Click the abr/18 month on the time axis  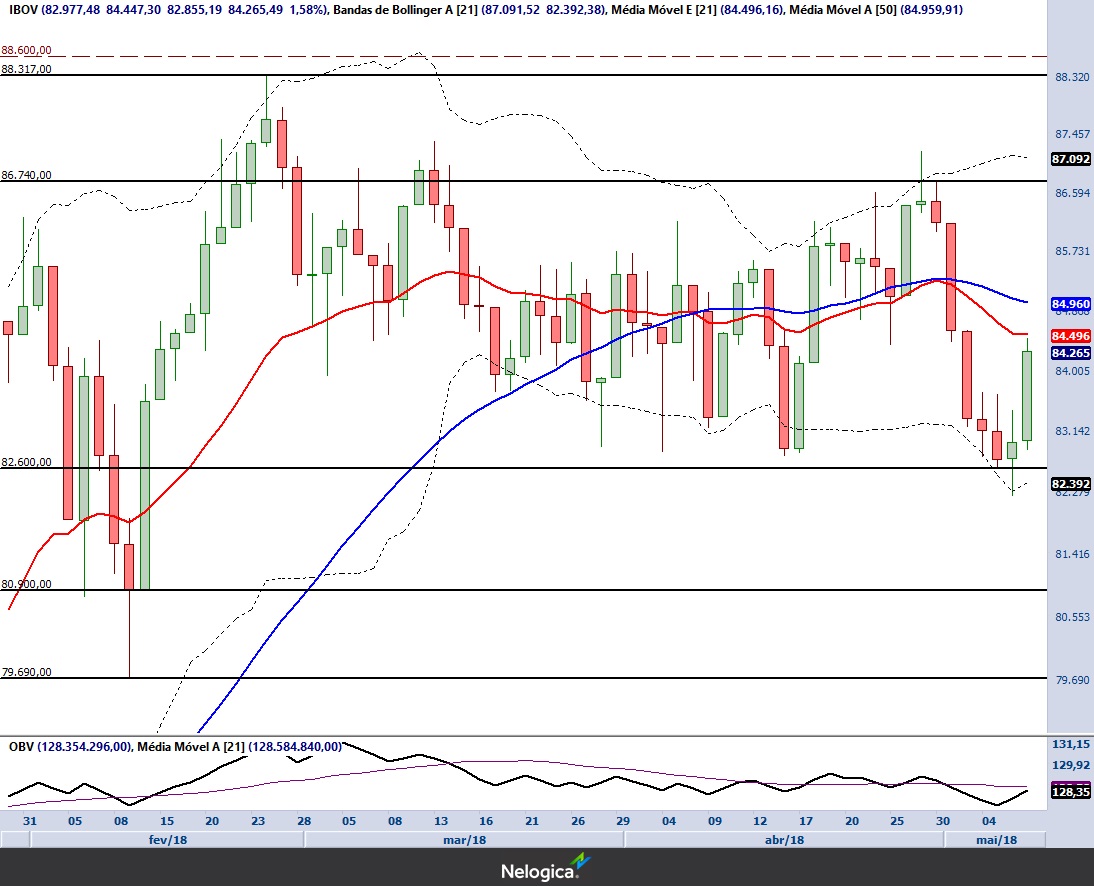coord(784,840)
